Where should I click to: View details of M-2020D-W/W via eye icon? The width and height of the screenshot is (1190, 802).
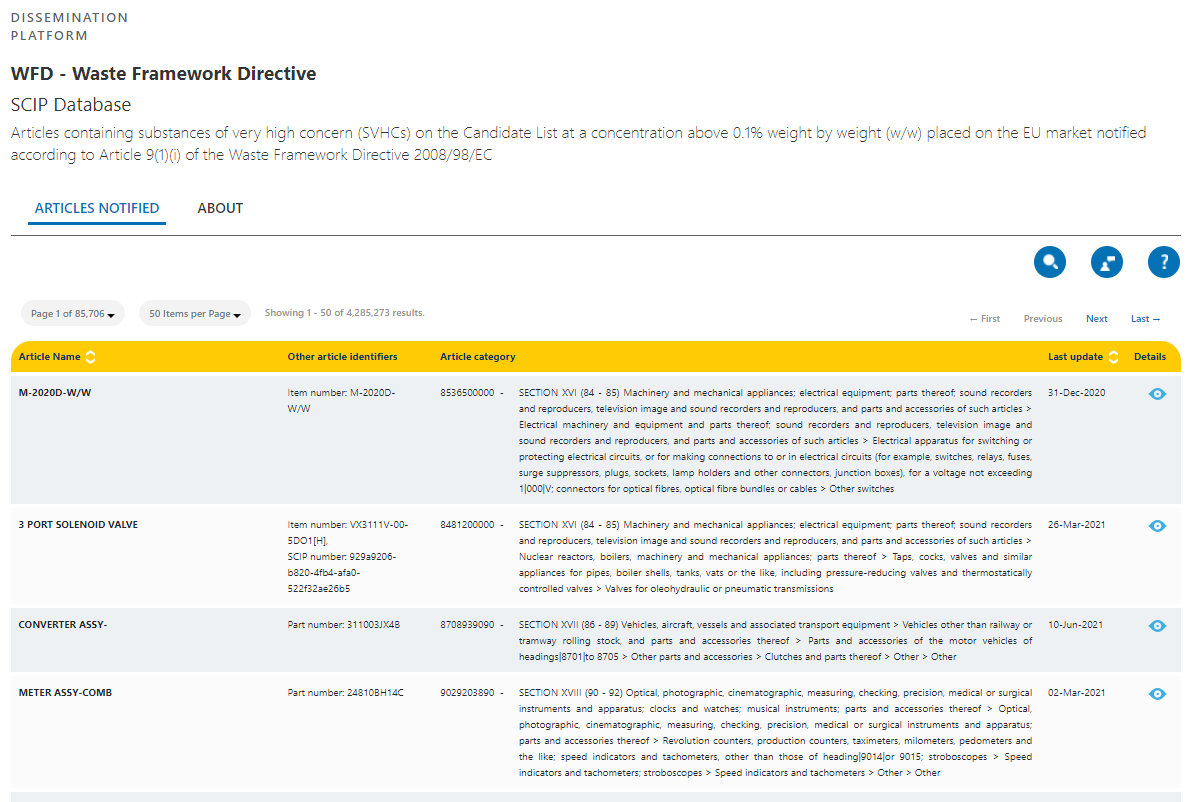point(1157,394)
